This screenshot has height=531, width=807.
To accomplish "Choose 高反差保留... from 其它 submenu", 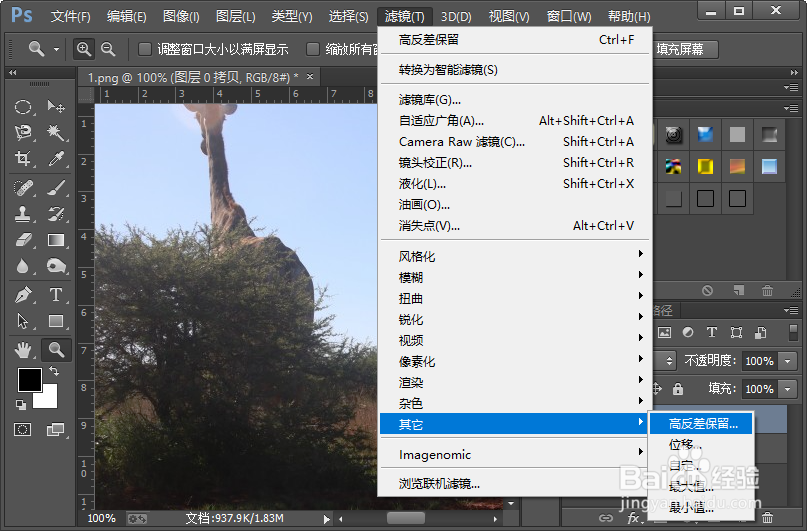I will 701,423.
